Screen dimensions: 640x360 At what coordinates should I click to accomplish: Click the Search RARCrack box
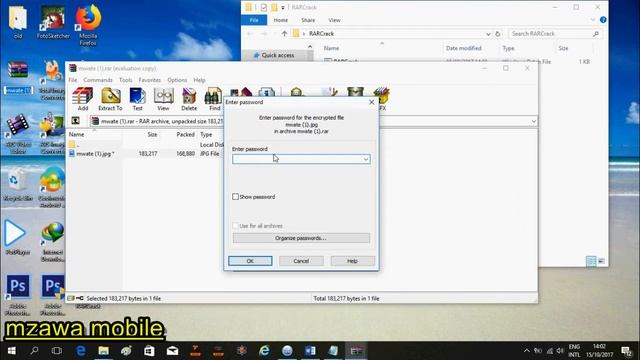(555, 34)
